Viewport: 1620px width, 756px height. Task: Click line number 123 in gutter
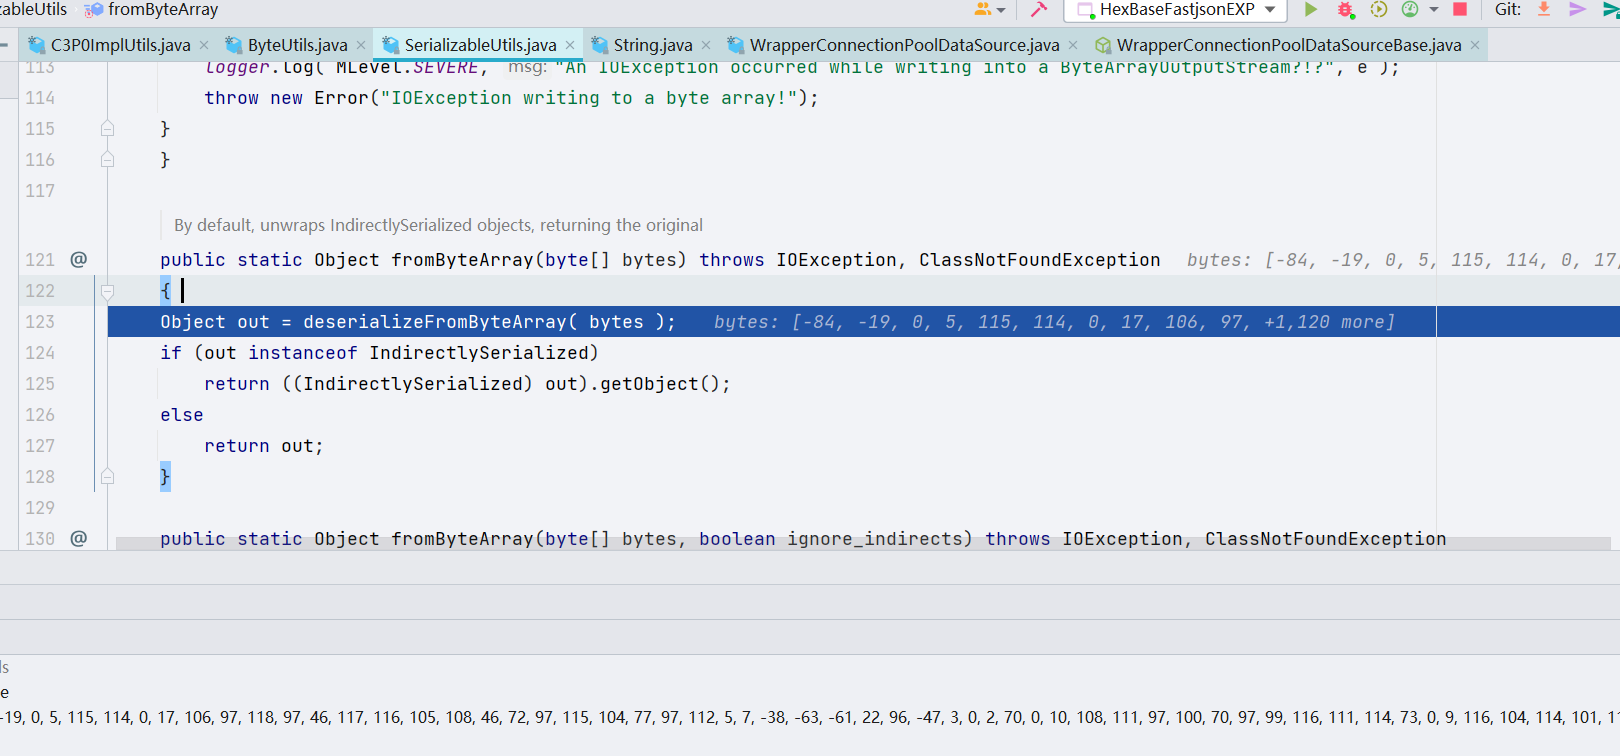pyautogui.click(x=40, y=322)
